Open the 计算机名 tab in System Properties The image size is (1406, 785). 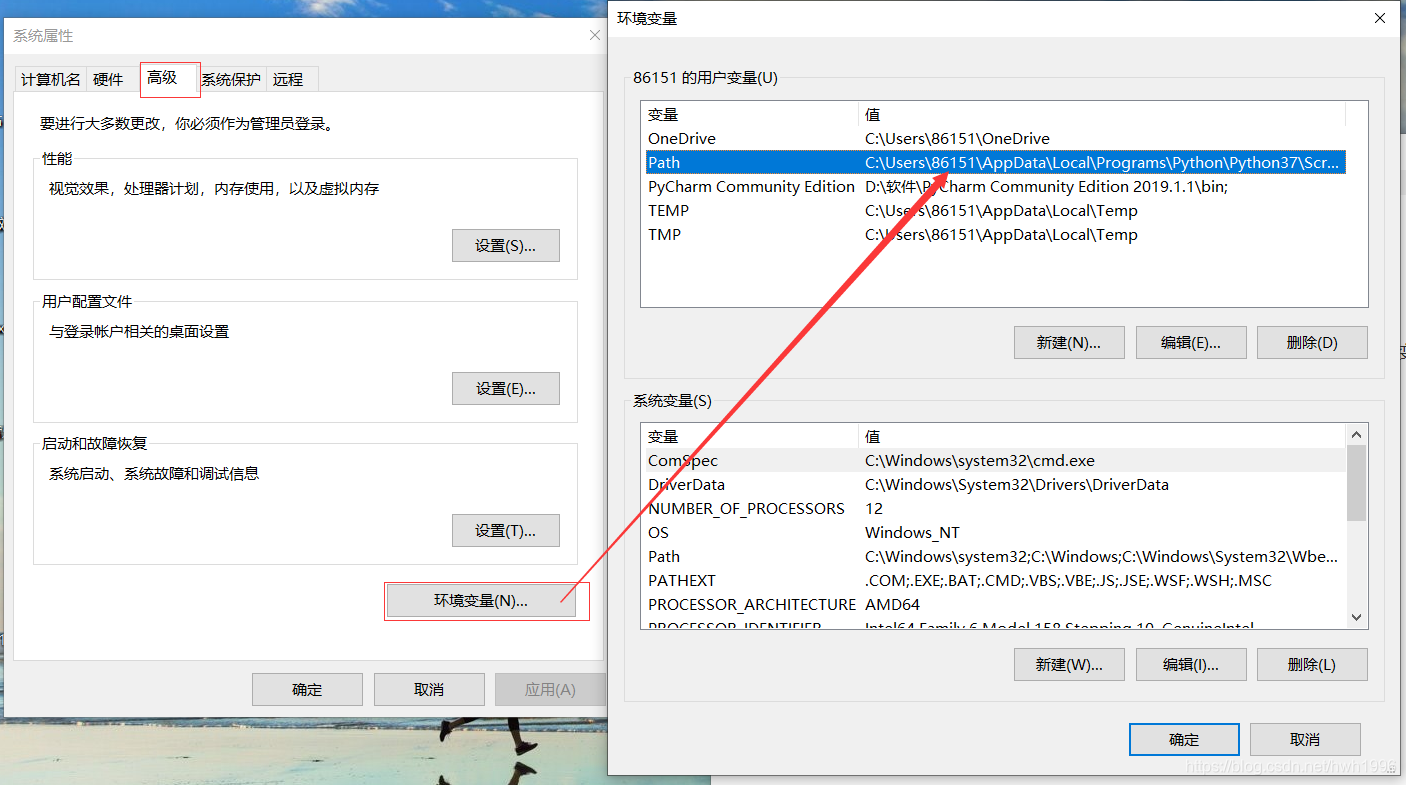click(51, 79)
